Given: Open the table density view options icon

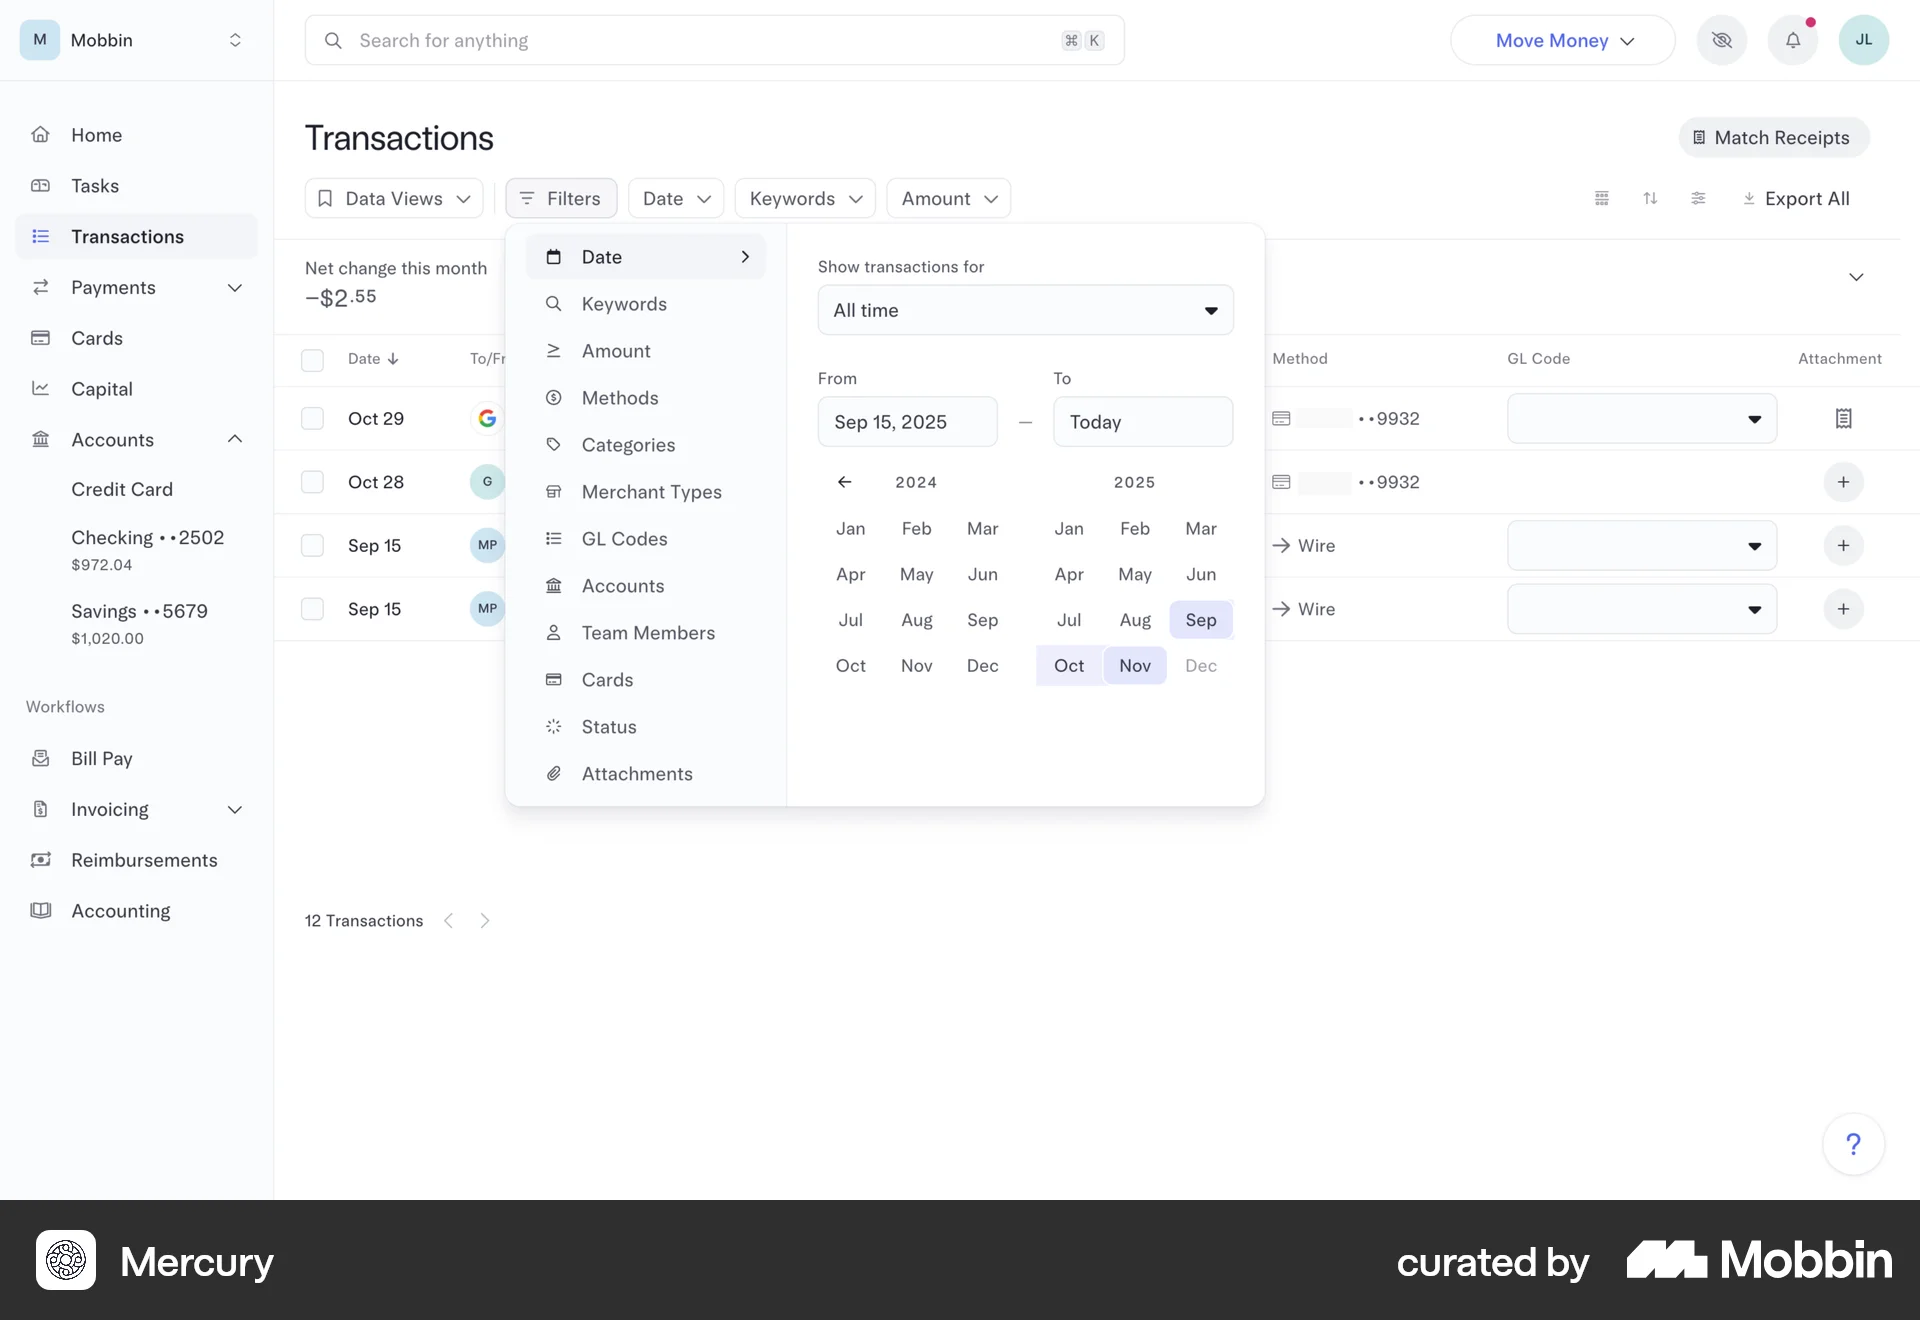Looking at the screenshot, I should 1602,198.
